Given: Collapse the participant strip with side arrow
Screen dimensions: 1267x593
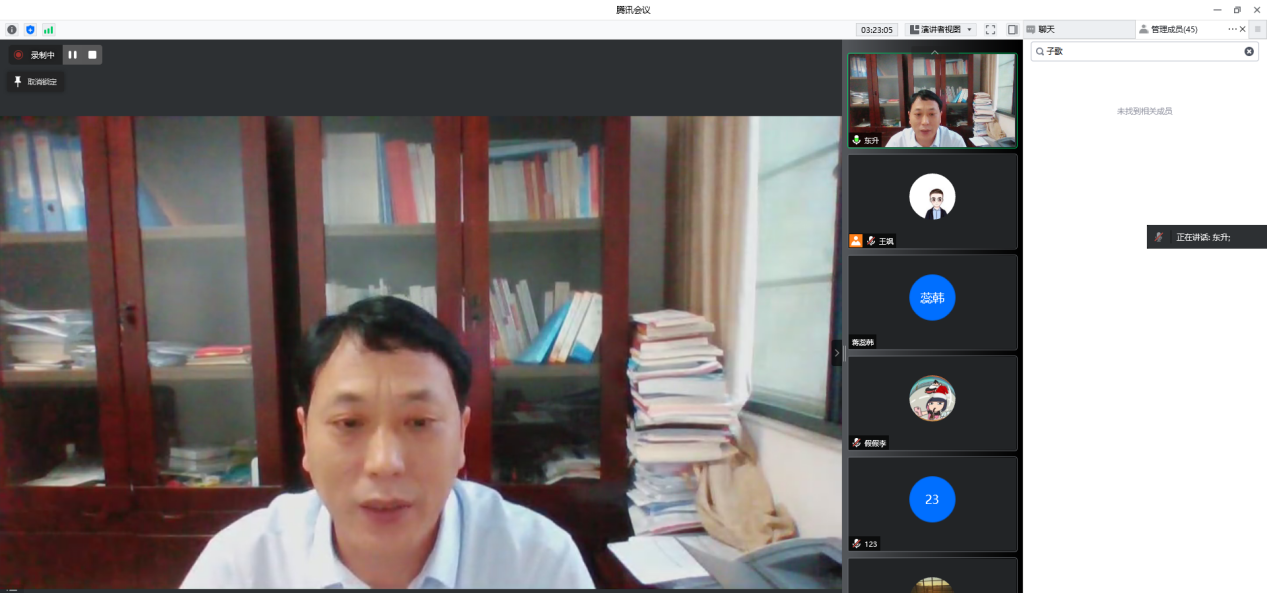Looking at the screenshot, I should click(x=837, y=353).
